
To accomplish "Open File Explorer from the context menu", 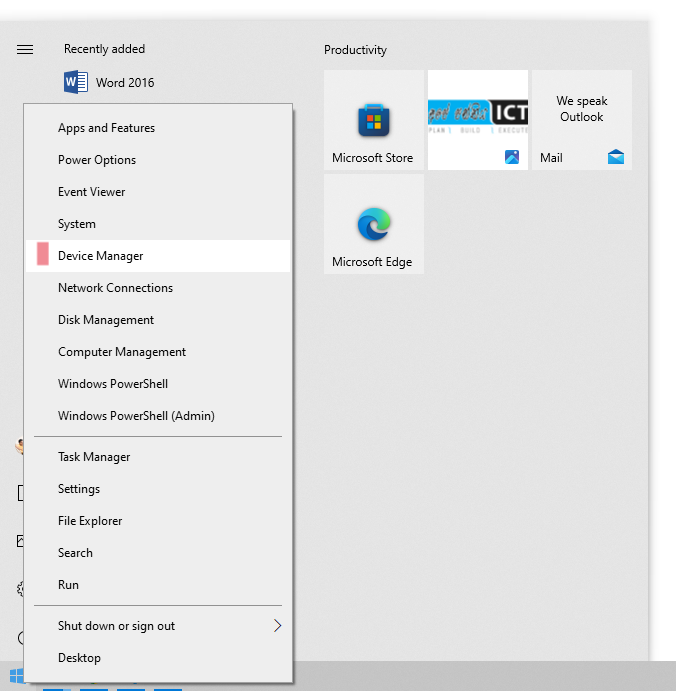I will pyautogui.click(x=90, y=521).
